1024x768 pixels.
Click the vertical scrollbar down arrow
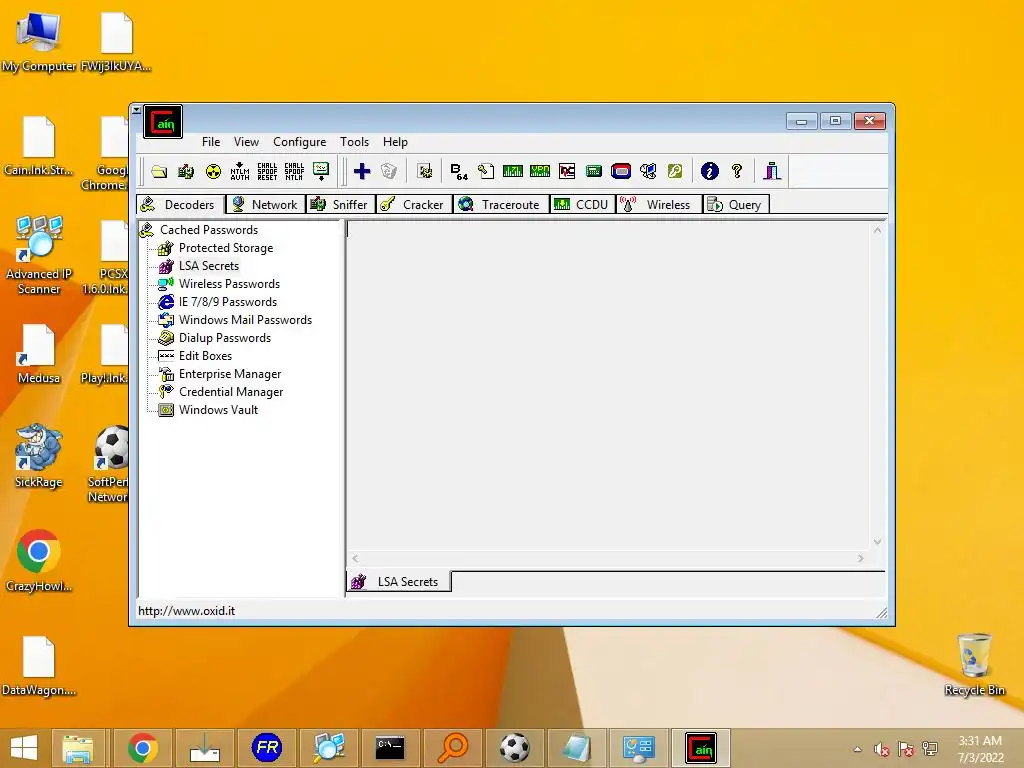point(877,541)
